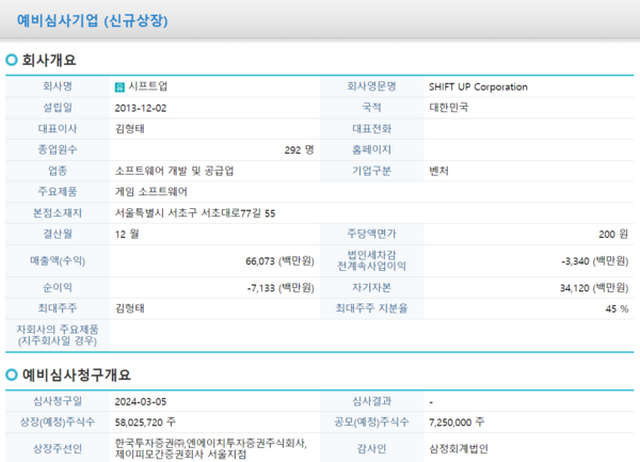Select listed shares 58,025,720 주
The width and height of the screenshot is (640, 462).
pos(145,422)
